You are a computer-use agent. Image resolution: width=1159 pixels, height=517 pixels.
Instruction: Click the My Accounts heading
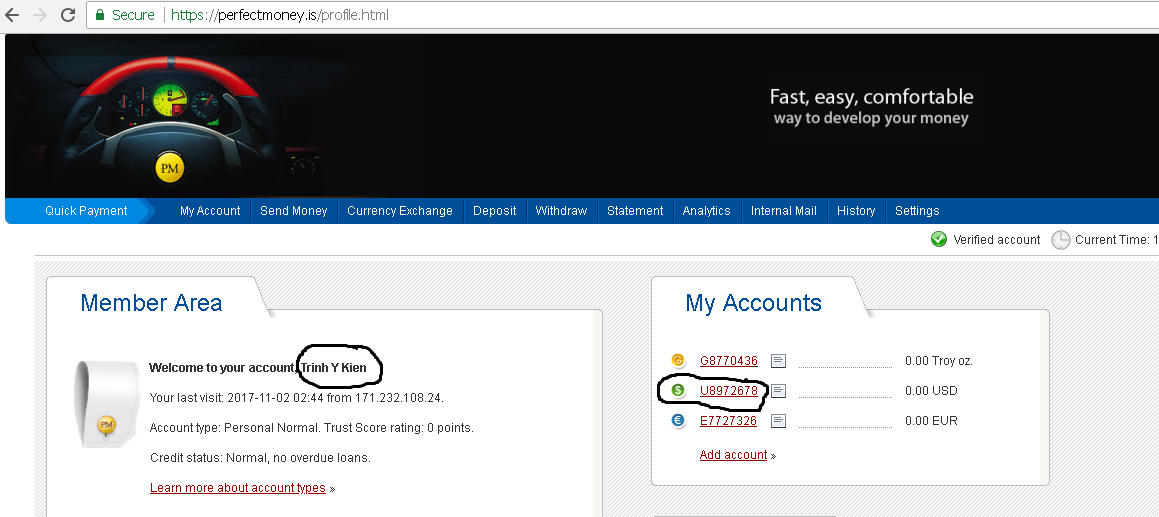[x=753, y=303]
